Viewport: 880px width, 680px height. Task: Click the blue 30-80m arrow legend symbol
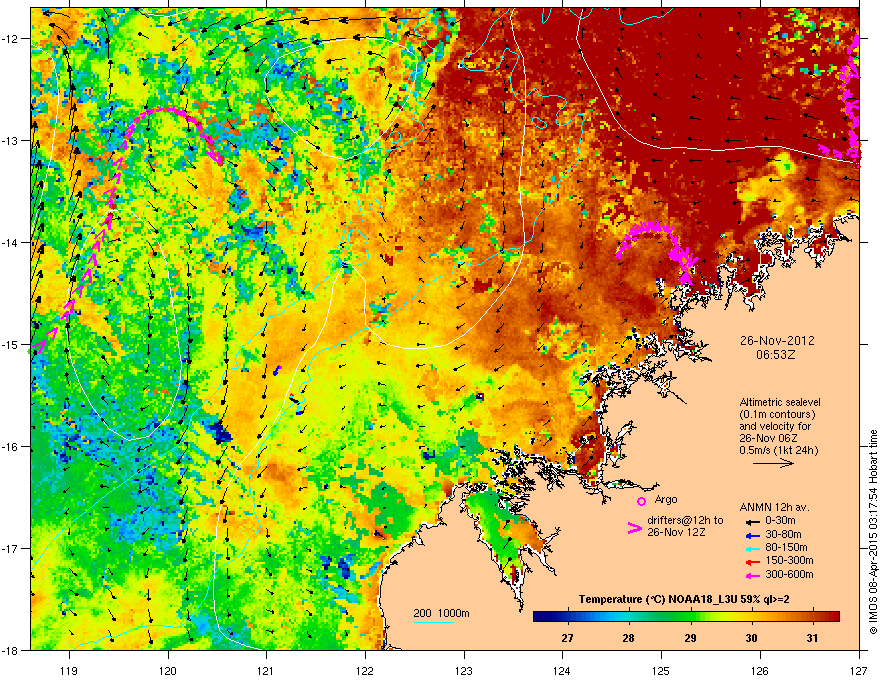click(x=753, y=535)
